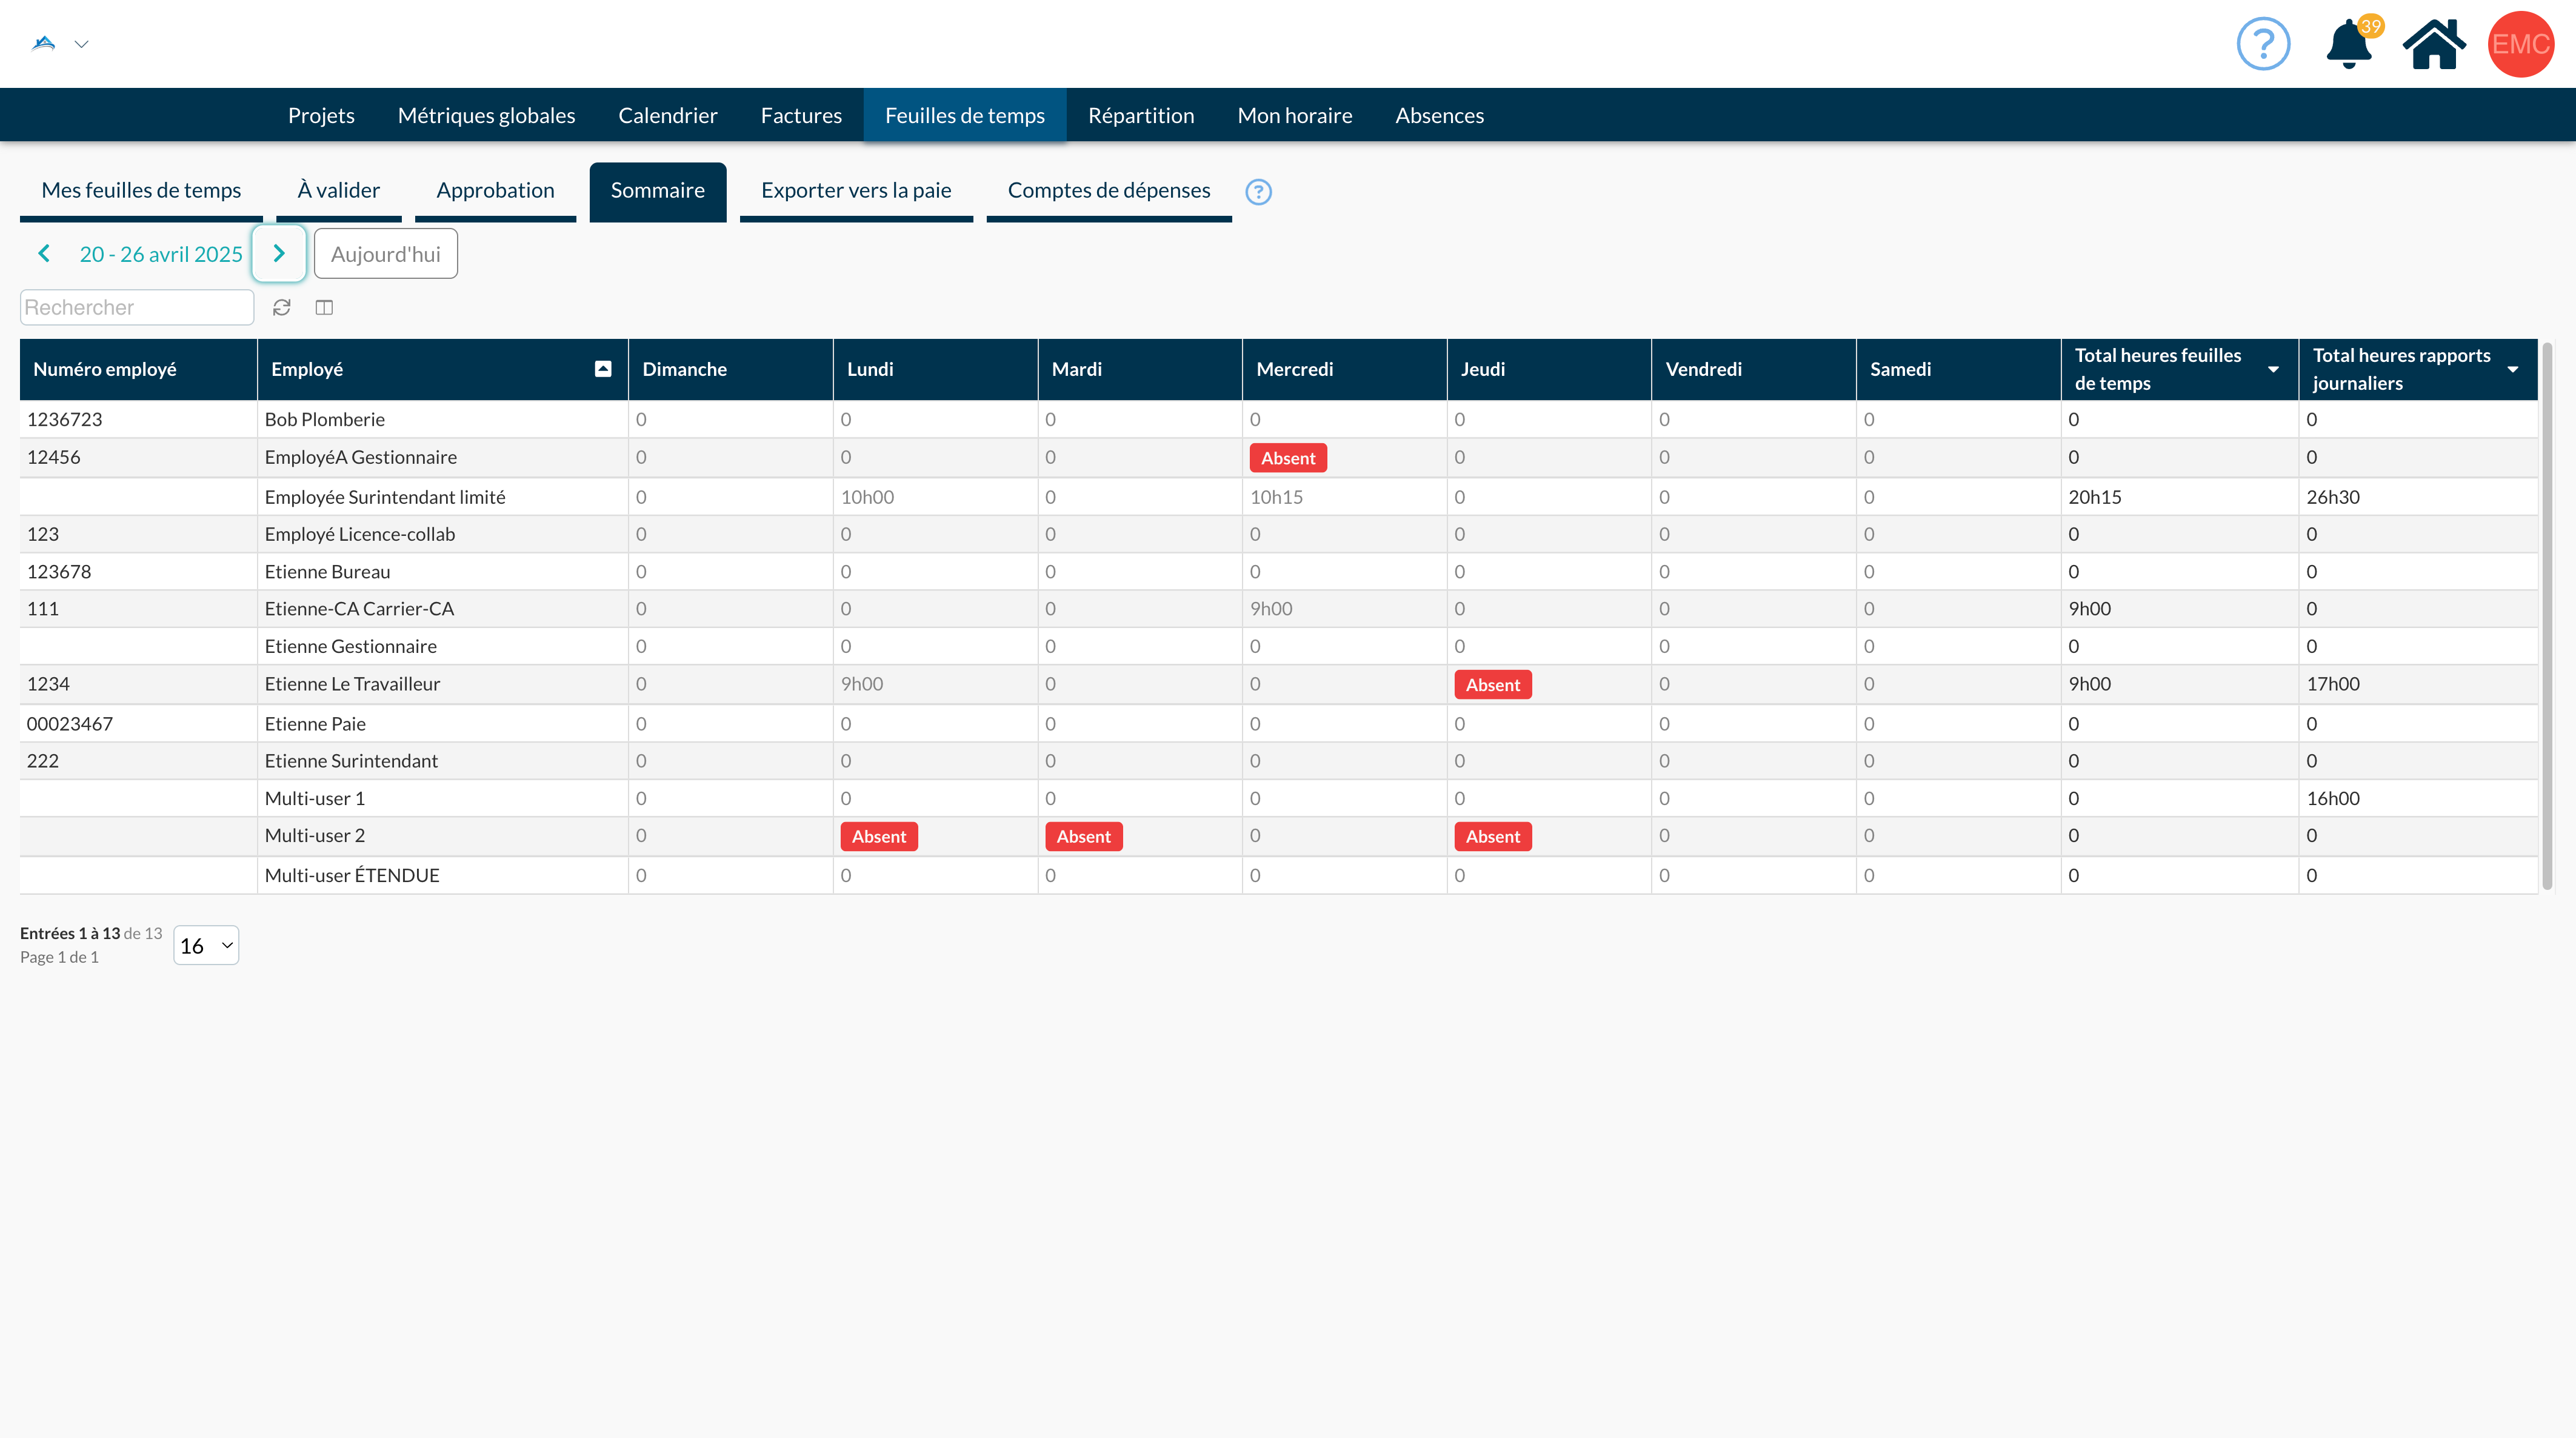Click the Aujourd'hui button
The height and width of the screenshot is (1438, 2576).
[385, 254]
